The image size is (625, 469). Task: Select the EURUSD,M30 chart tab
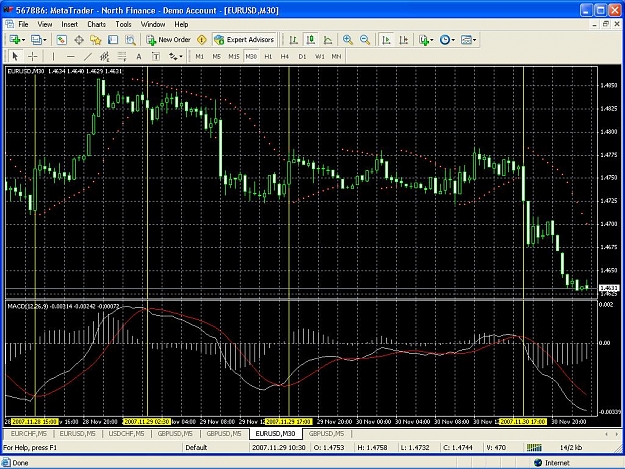click(275, 434)
